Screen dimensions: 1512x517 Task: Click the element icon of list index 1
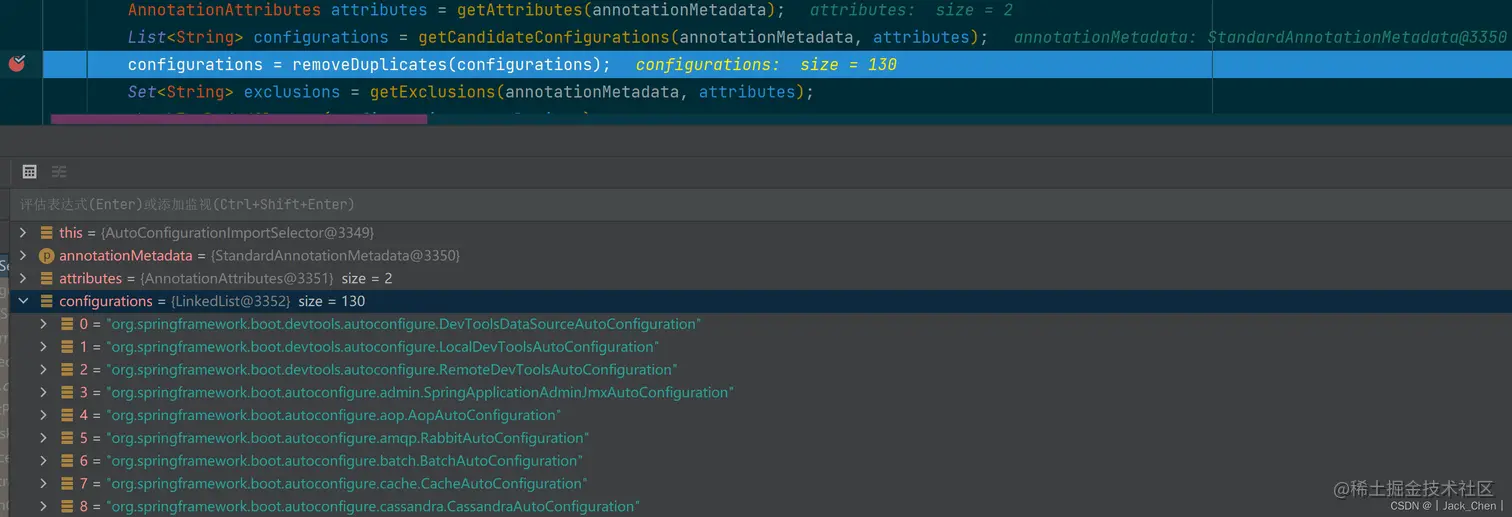66,347
